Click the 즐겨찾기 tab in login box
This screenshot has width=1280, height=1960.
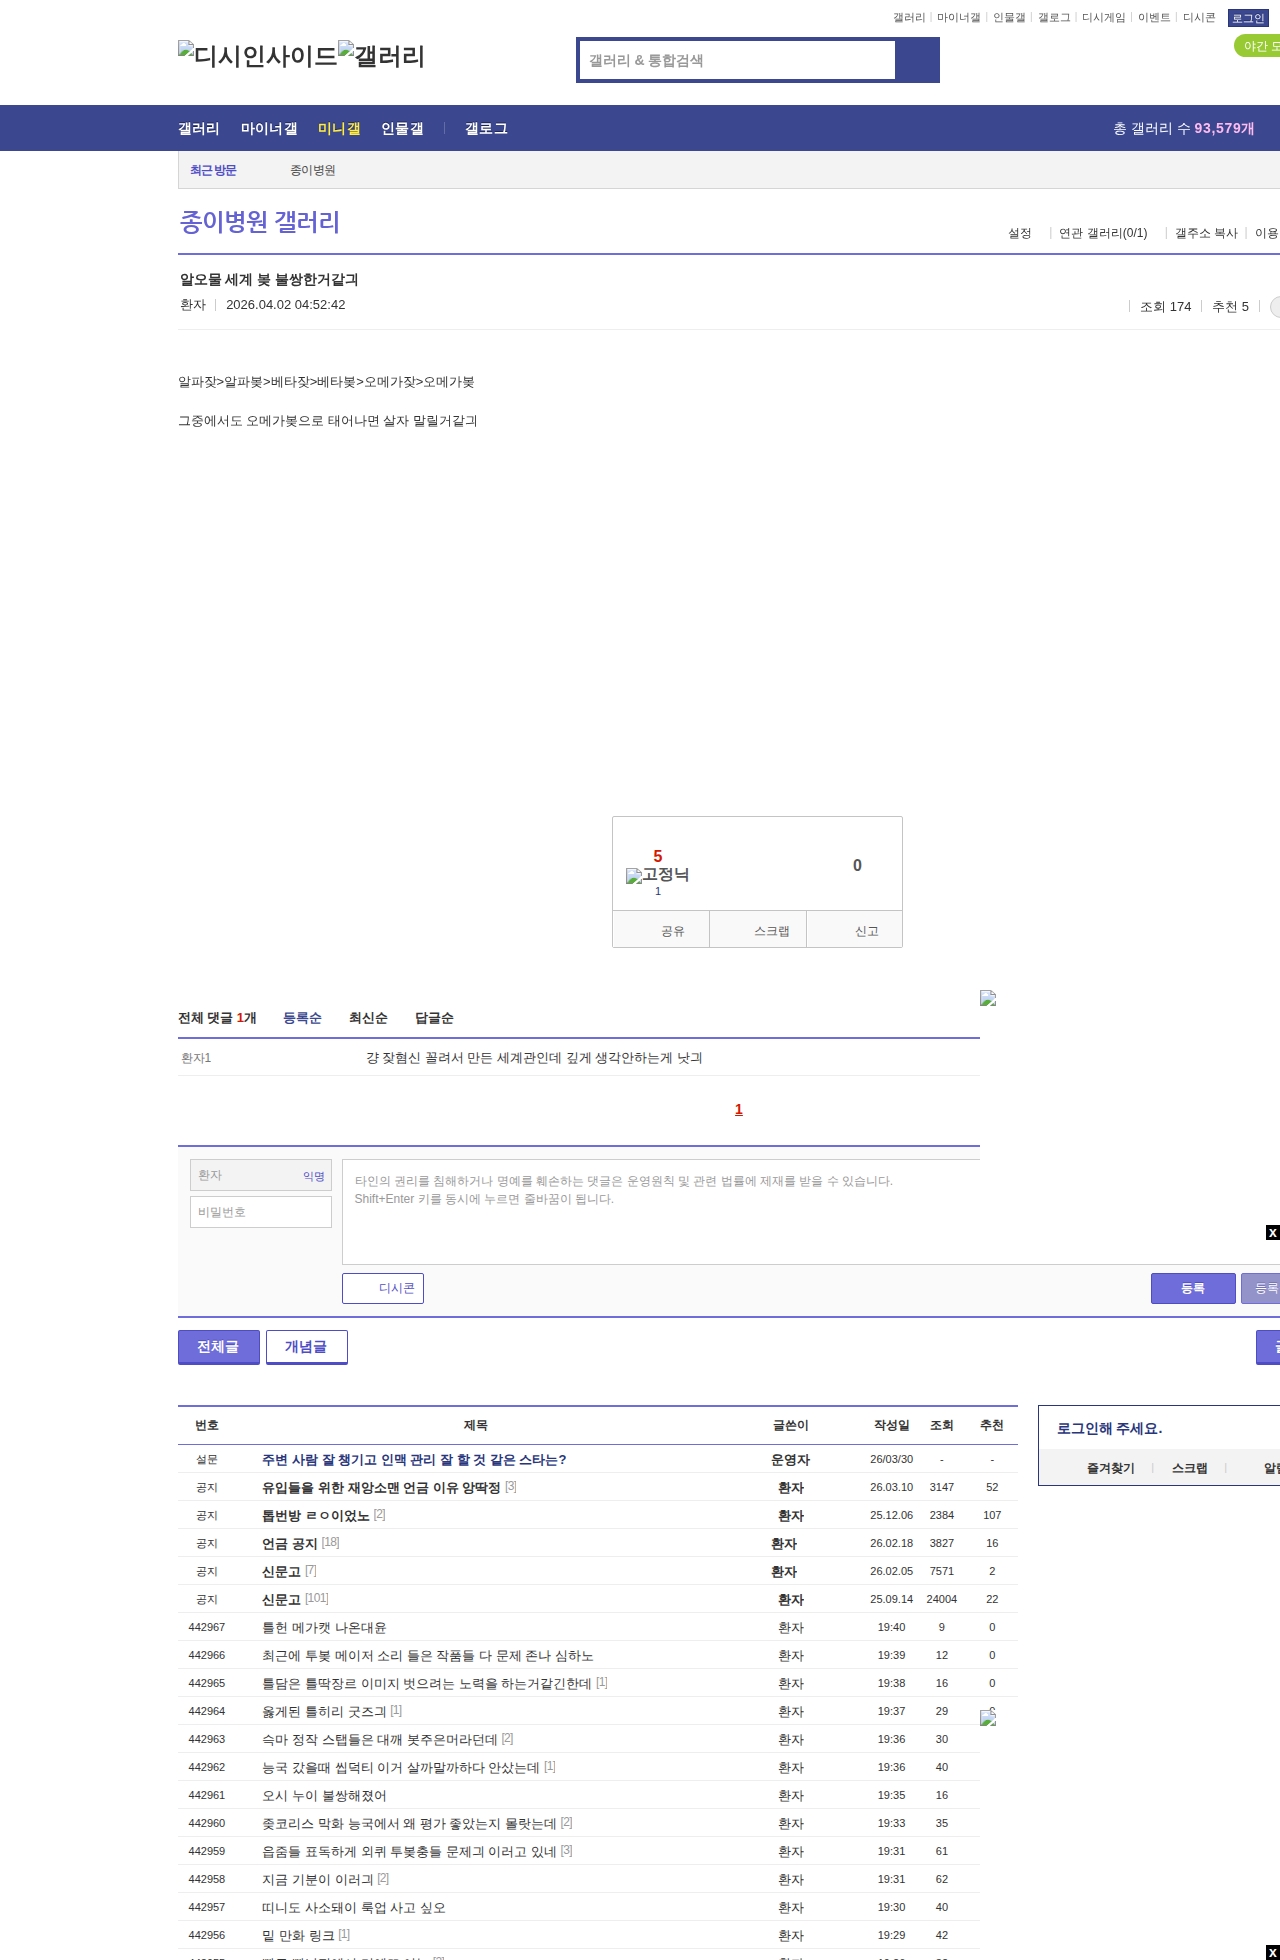click(x=1111, y=1468)
